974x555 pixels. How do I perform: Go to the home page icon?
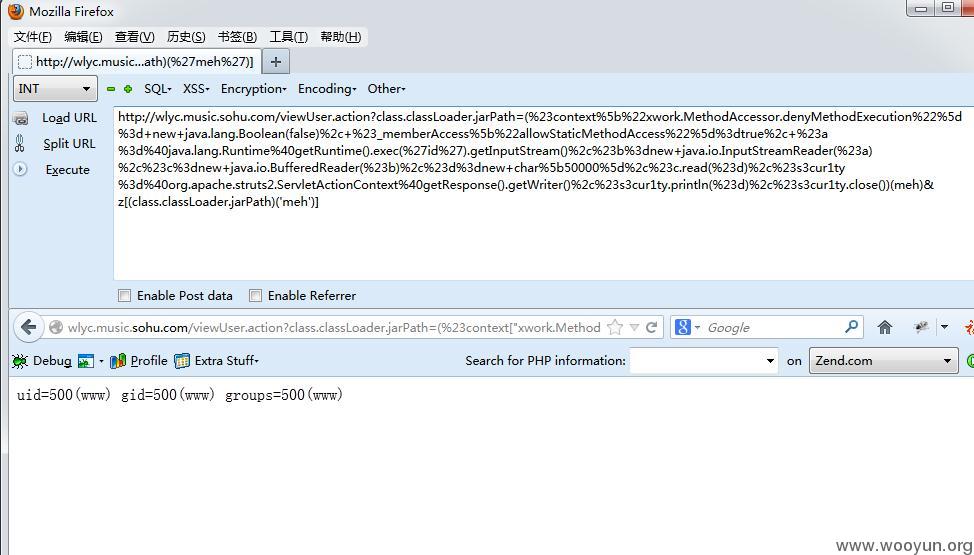point(885,328)
